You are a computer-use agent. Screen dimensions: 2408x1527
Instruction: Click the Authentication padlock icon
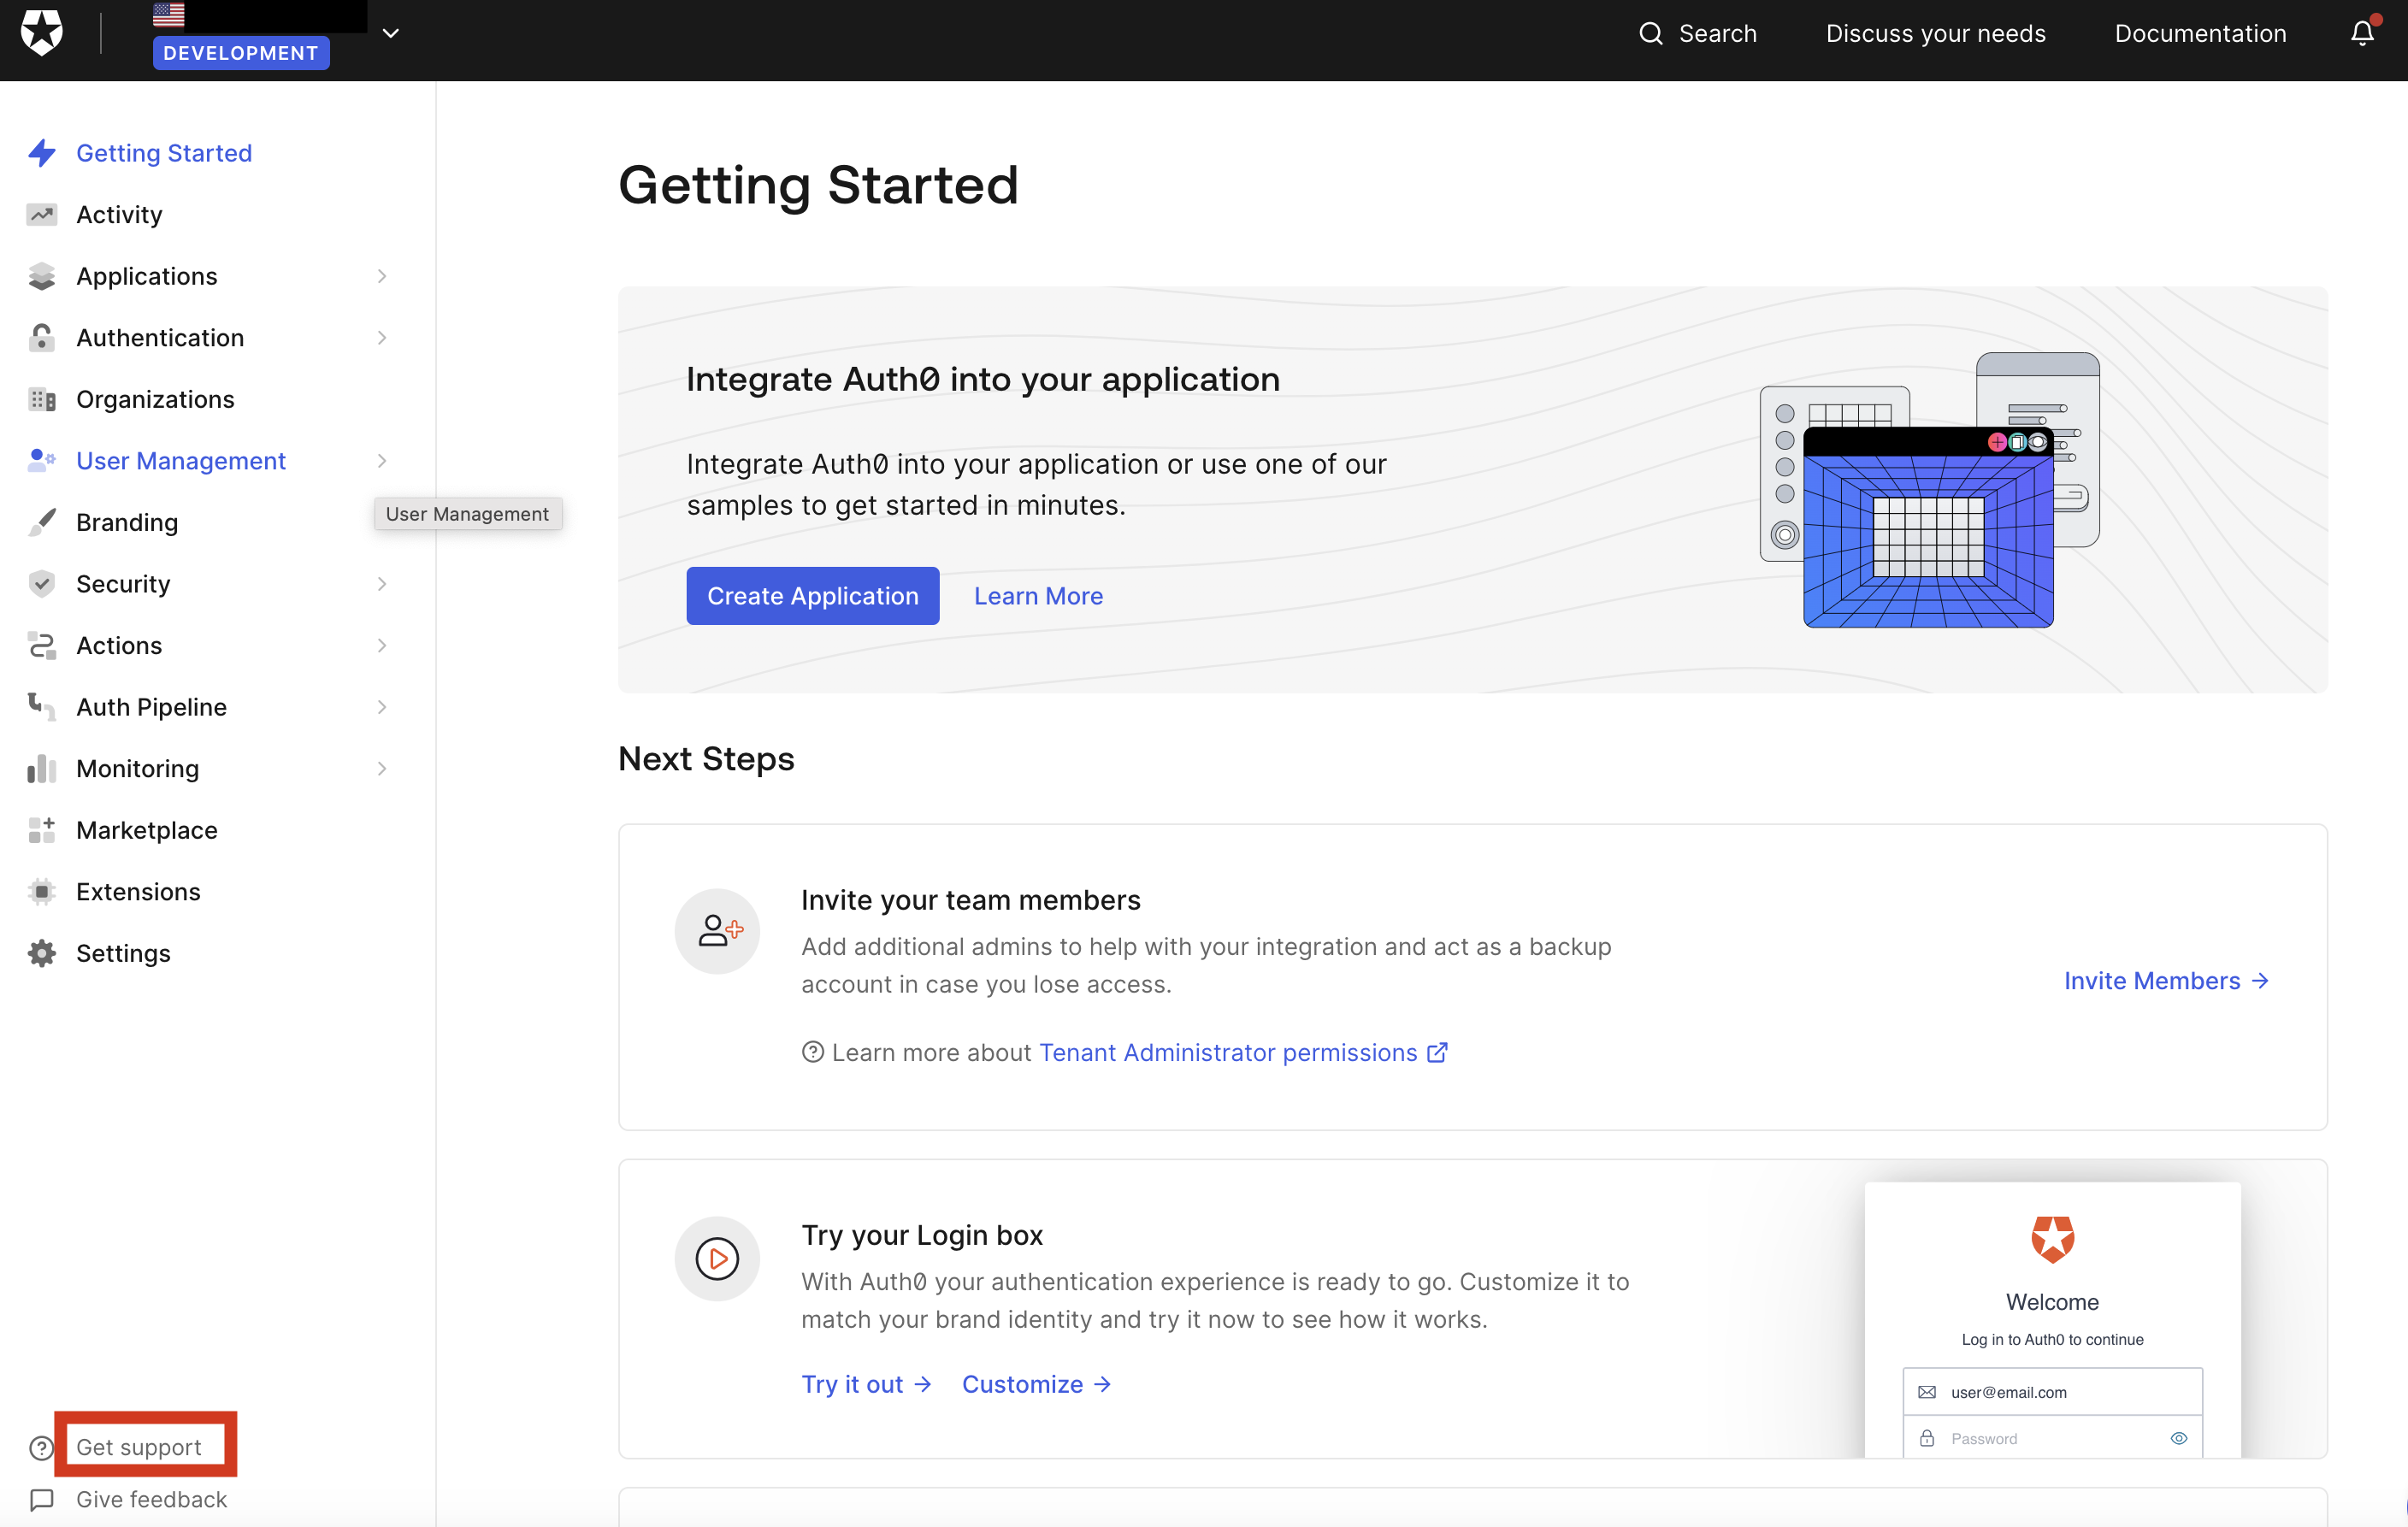pyautogui.click(x=42, y=337)
